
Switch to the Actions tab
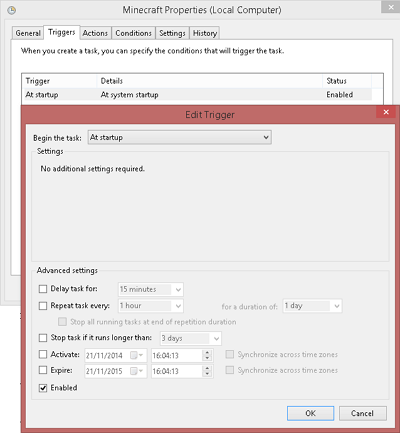click(95, 33)
